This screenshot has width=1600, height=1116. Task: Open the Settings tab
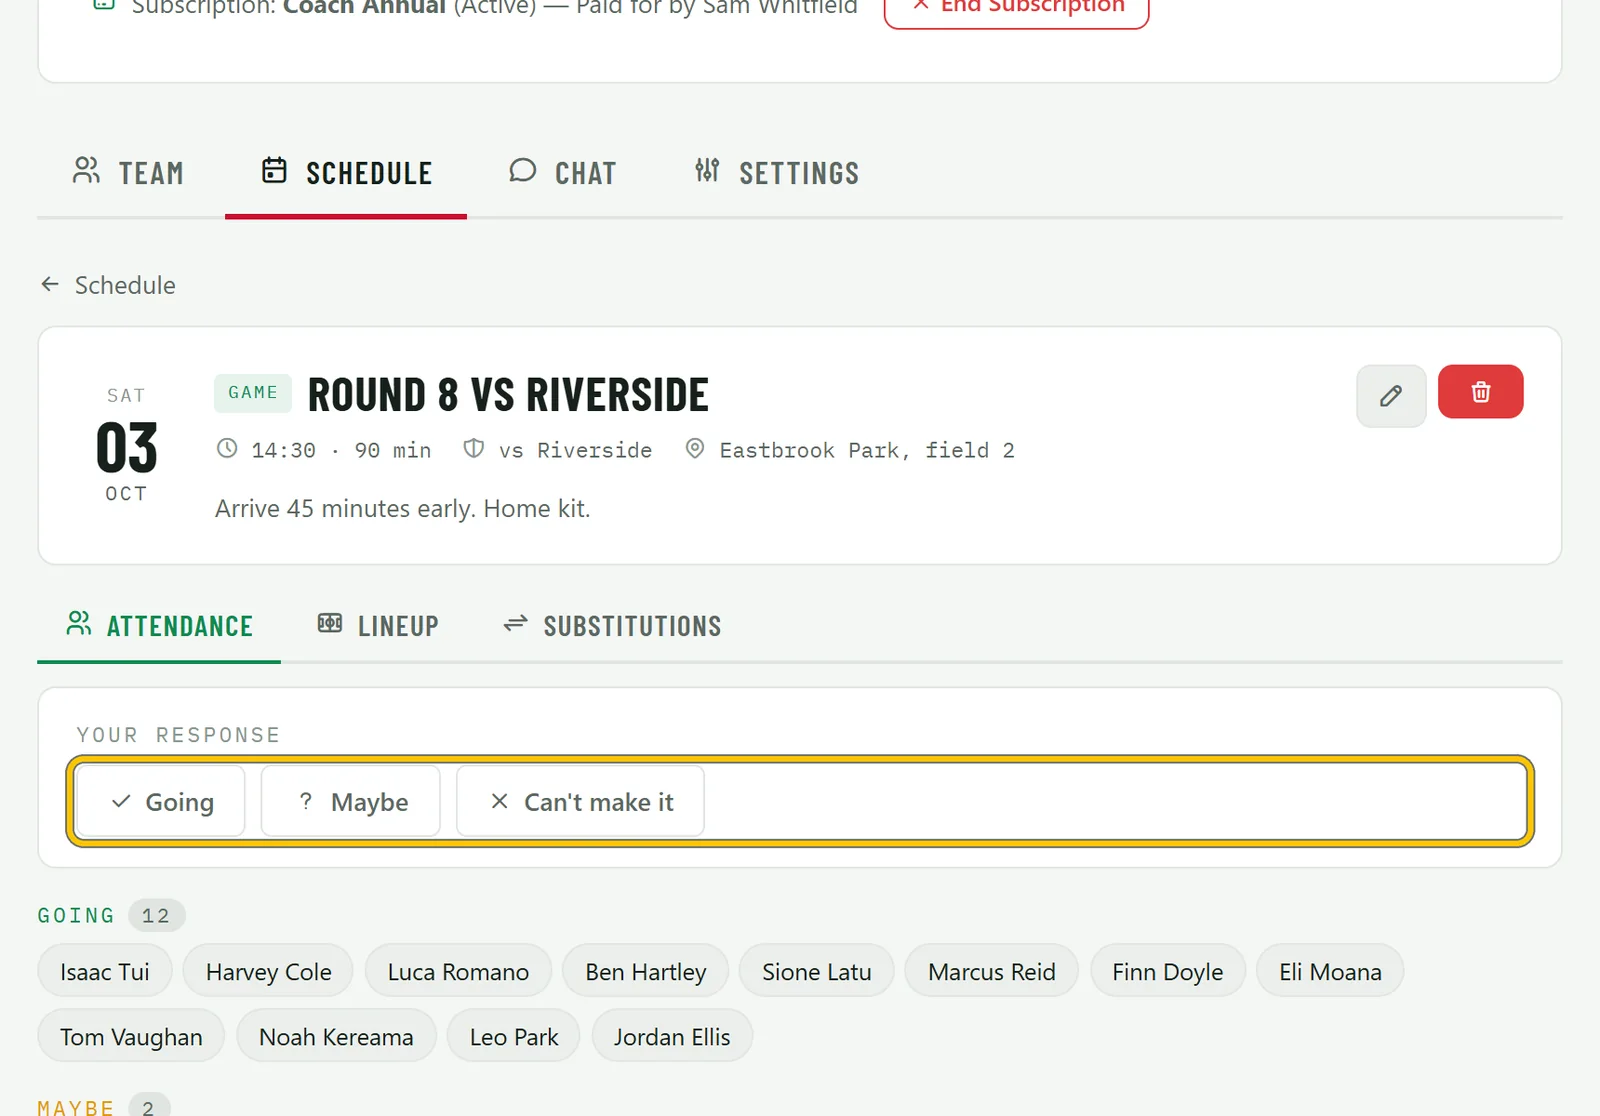point(777,173)
